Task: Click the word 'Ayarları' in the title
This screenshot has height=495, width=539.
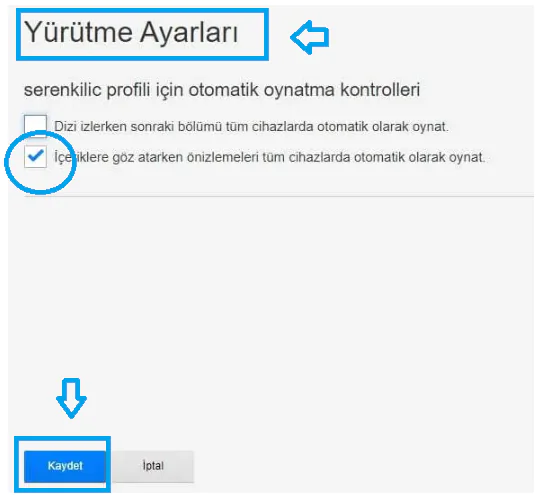Action: tap(189, 33)
